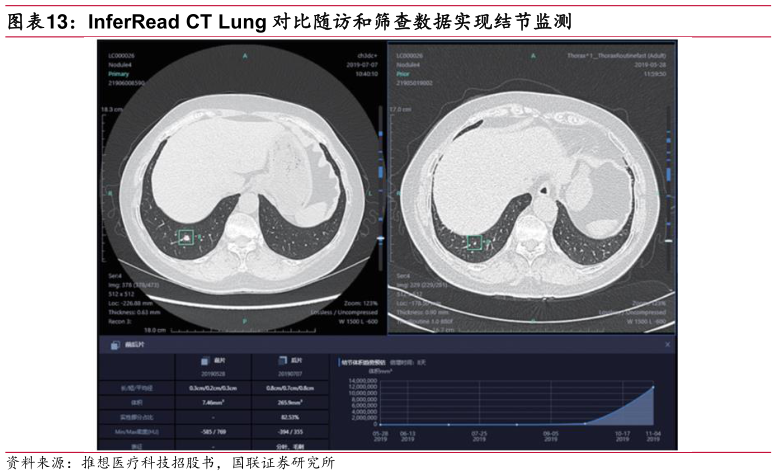Click the Min/Max HU row label
Screen dimensions: 777x476
[137, 432]
